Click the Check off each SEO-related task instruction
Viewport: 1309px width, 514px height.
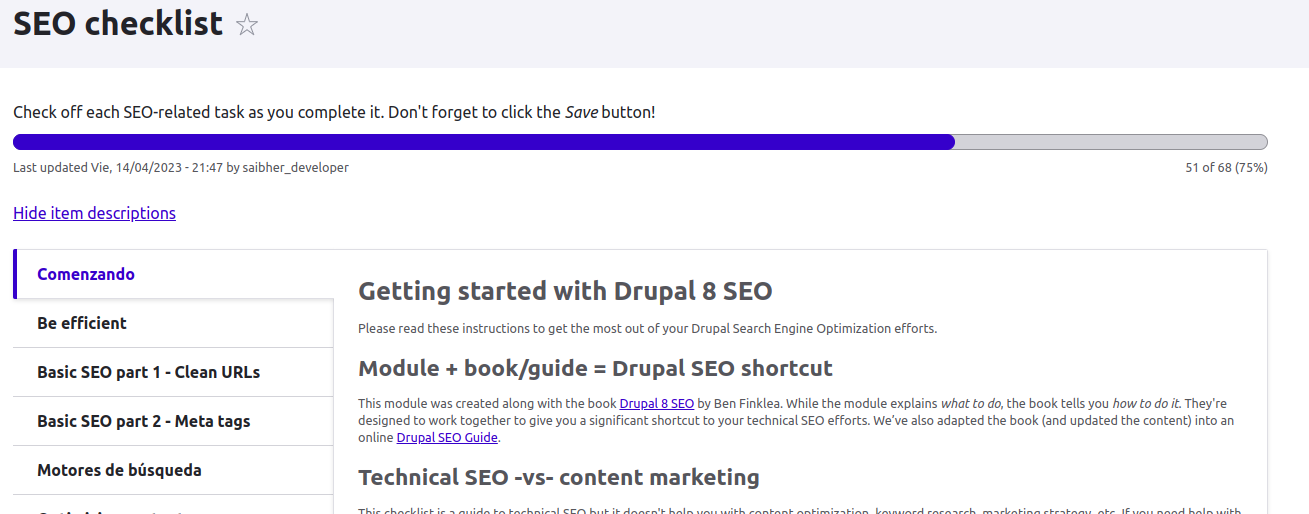(334, 112)
